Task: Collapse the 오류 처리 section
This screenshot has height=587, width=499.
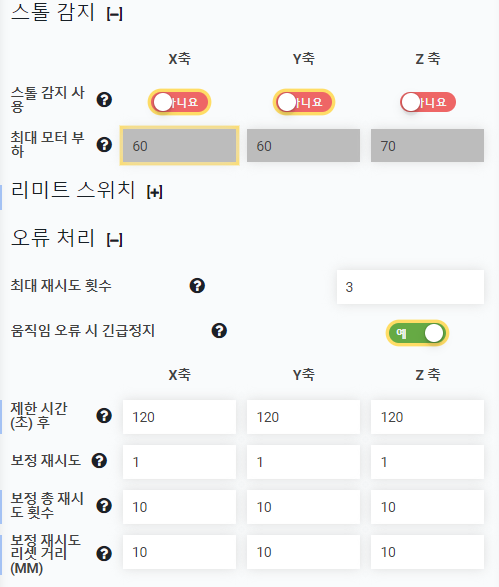Action: pos(115,240)
